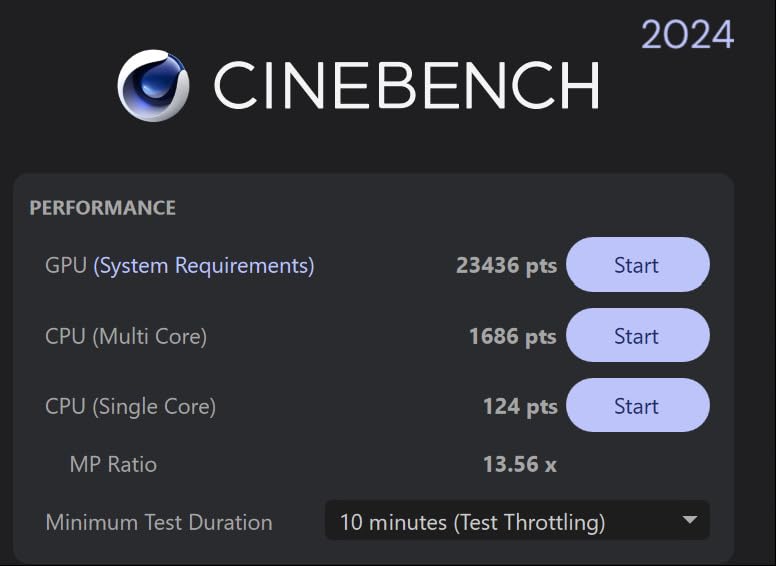The image size is (776, 566).
Task: Open the Minimum Test Duration combo box
Action: [516, 522]
